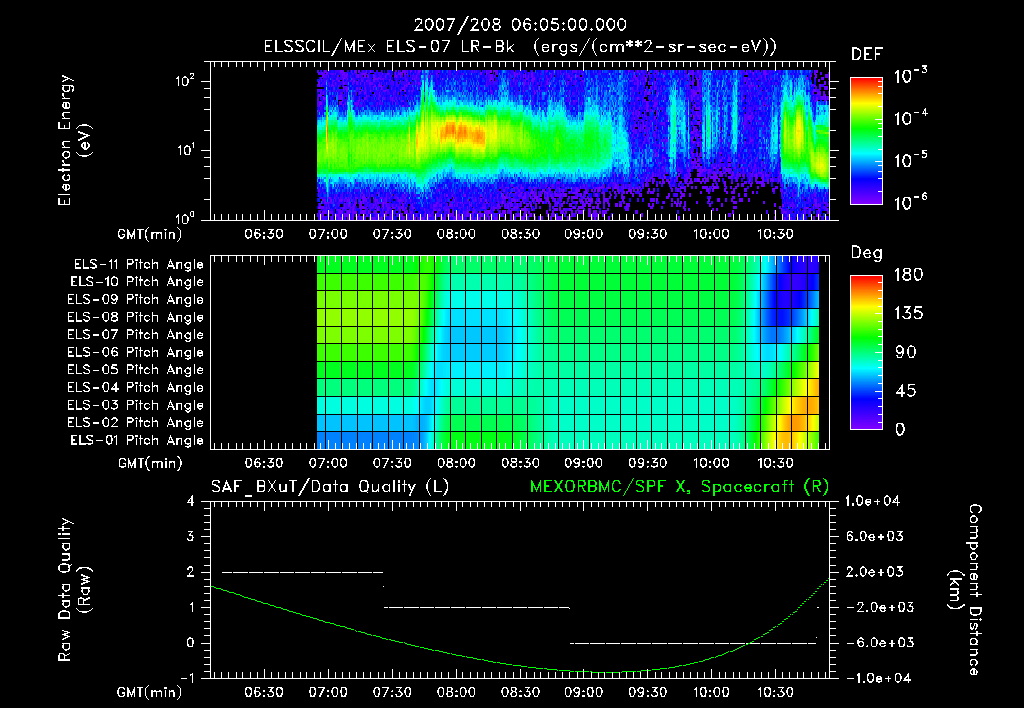Click the 1.0e+04 right axis label

[x=872, y=501]
